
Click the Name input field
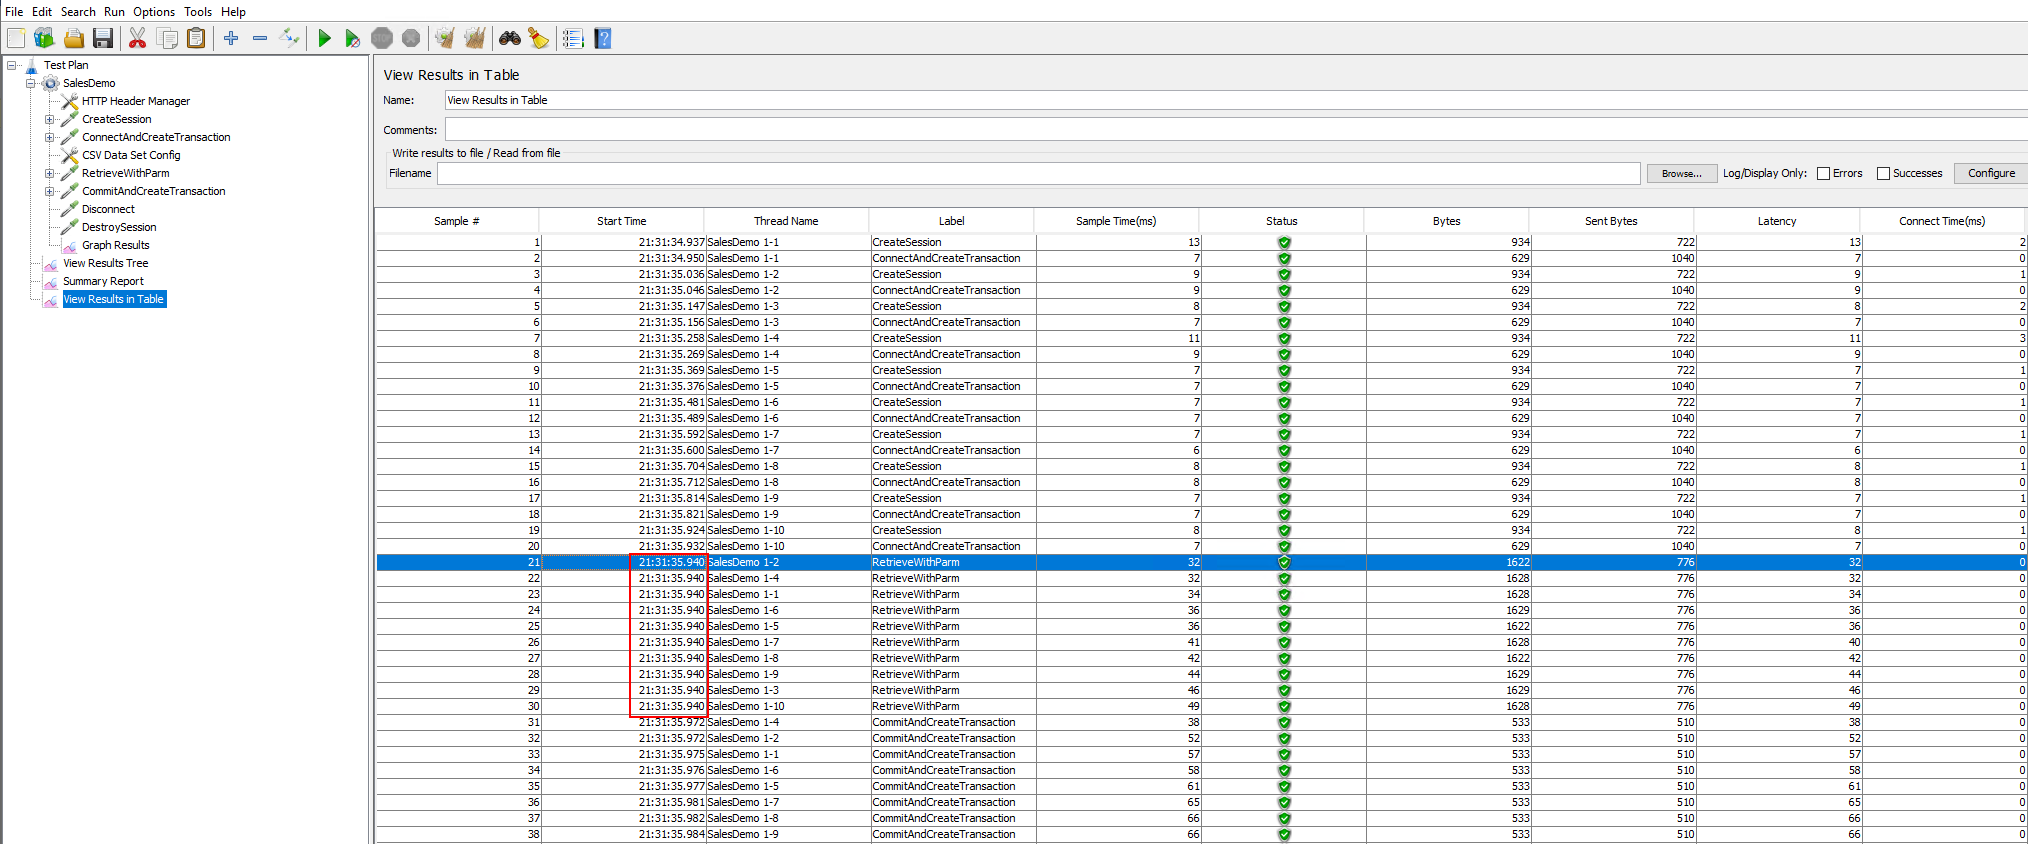coord(1236,100)
